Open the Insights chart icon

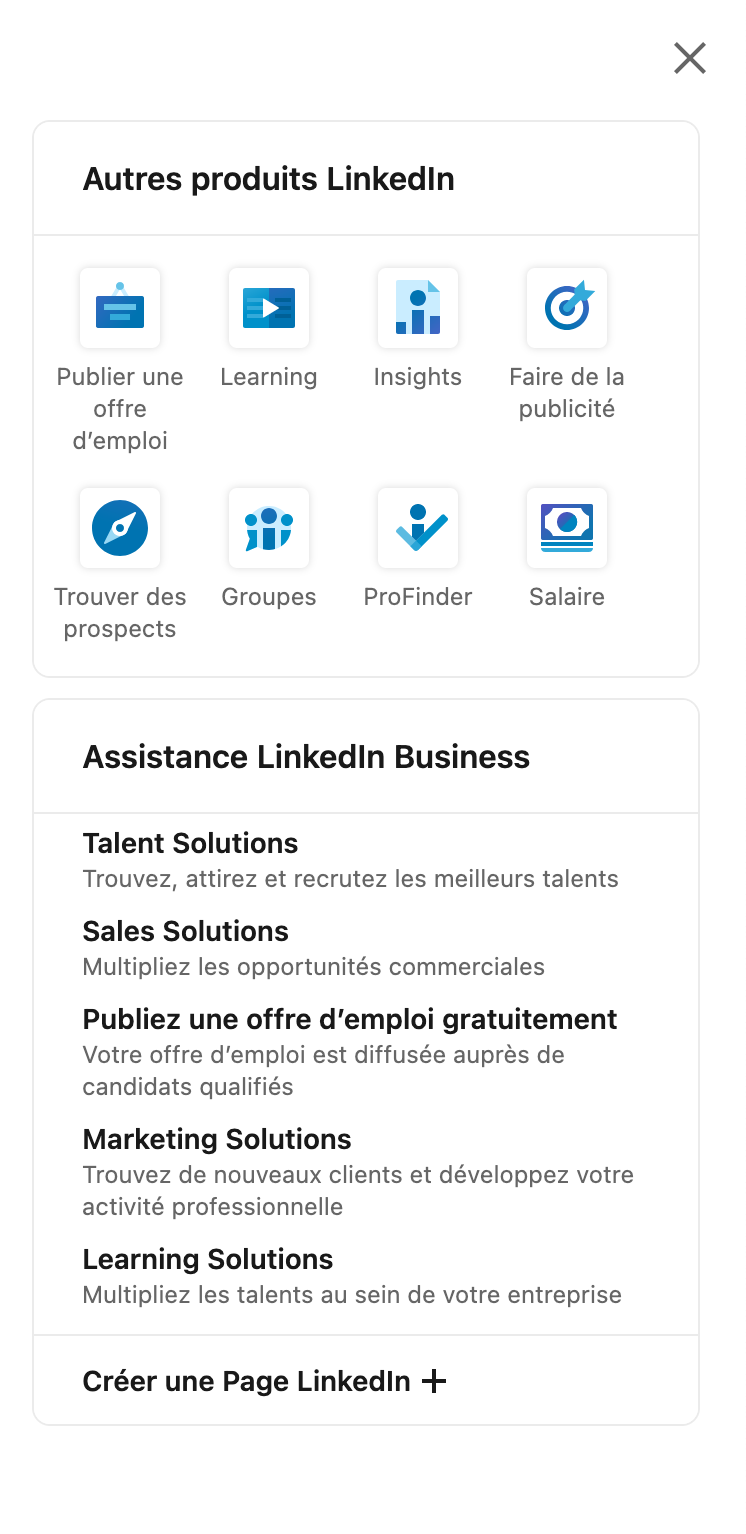click(418, 308)
